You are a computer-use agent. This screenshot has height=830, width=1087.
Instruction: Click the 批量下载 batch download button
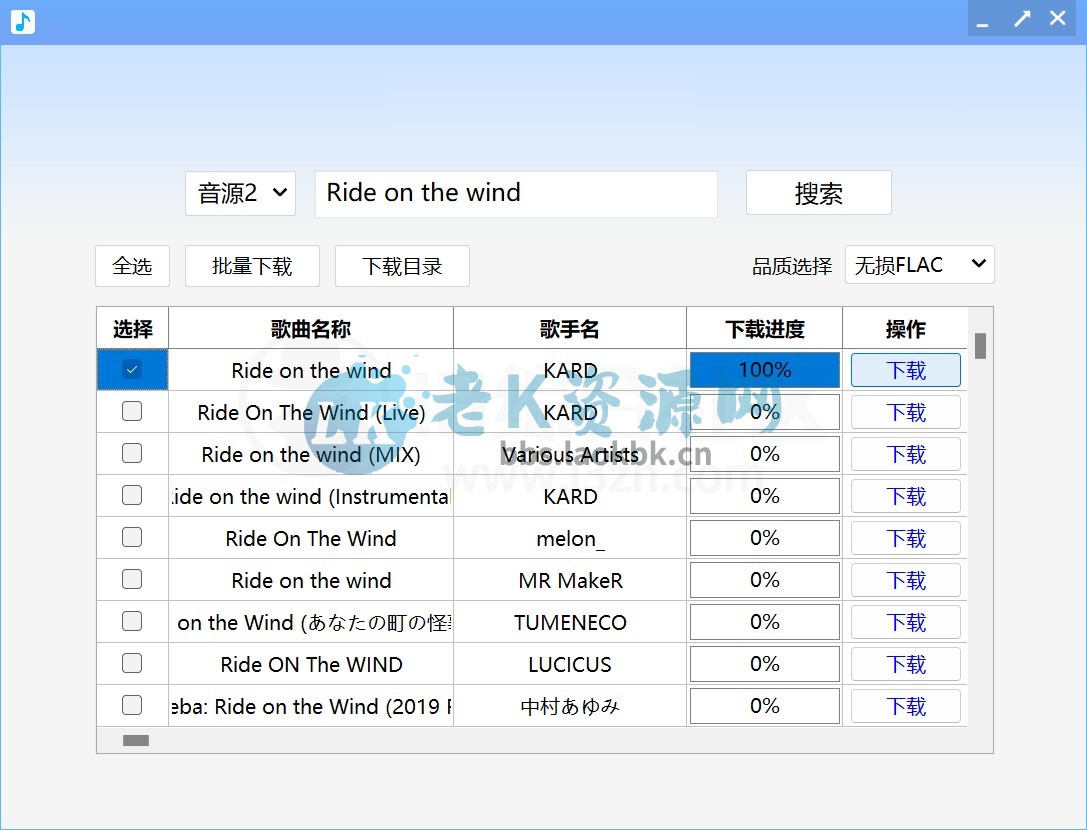252,266
